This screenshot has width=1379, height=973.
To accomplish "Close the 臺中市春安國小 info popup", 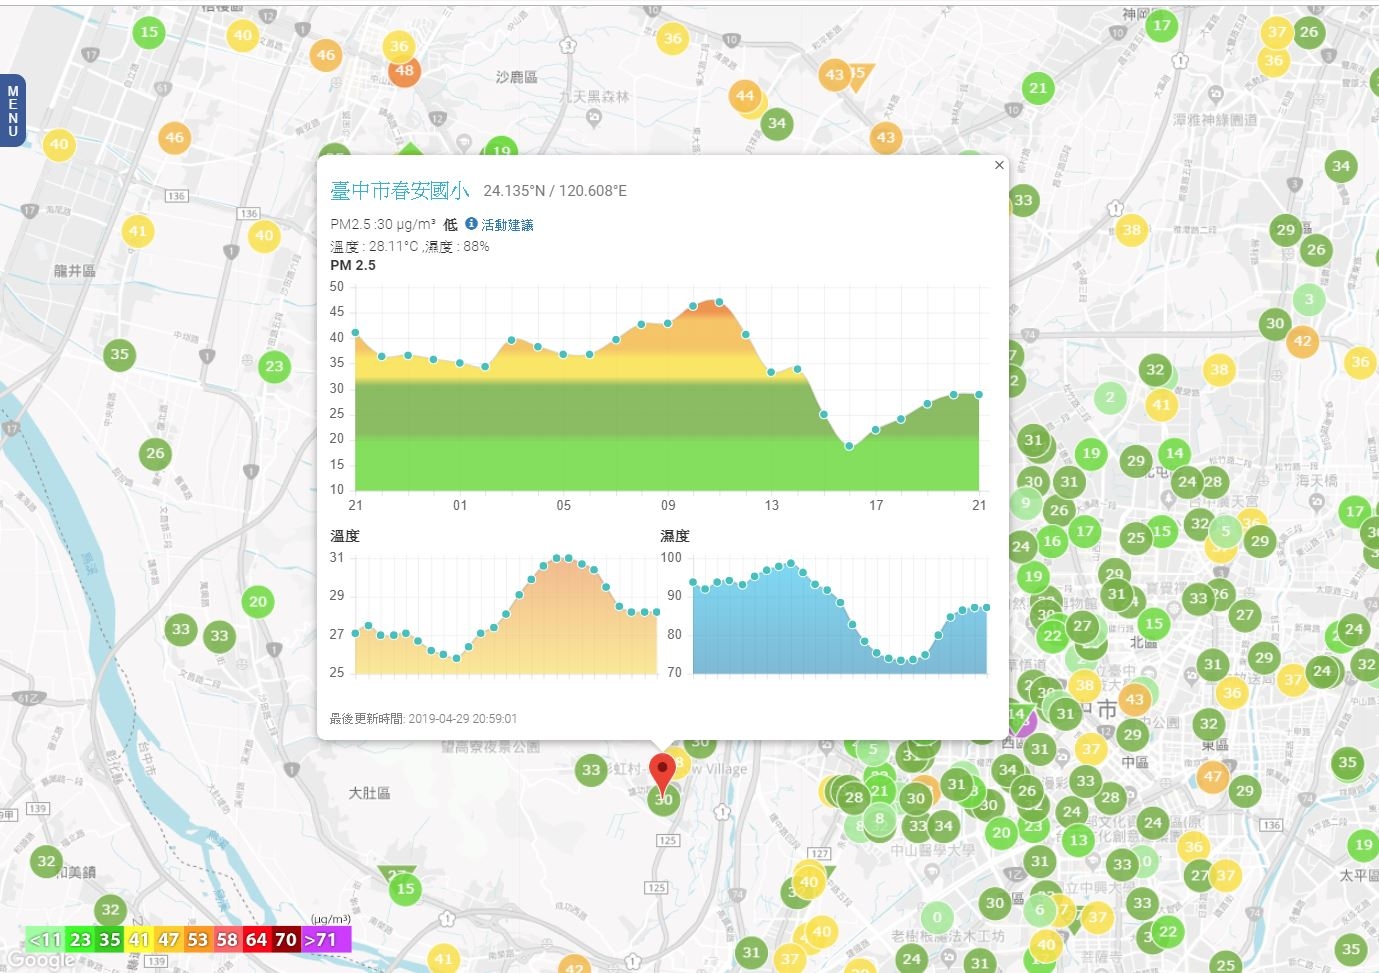I will [999, 165].
